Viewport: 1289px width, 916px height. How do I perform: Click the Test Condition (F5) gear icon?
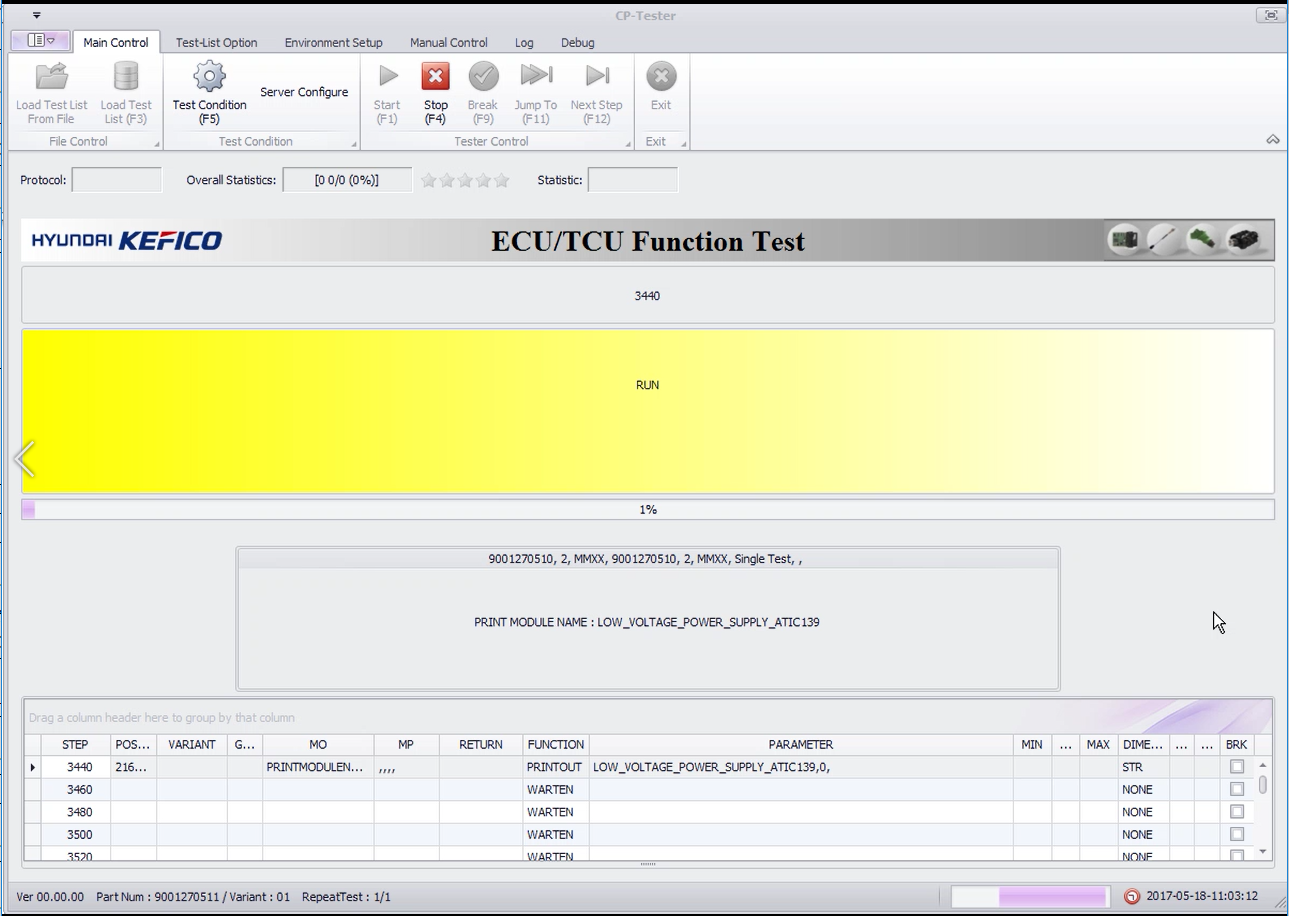(209, 76)
